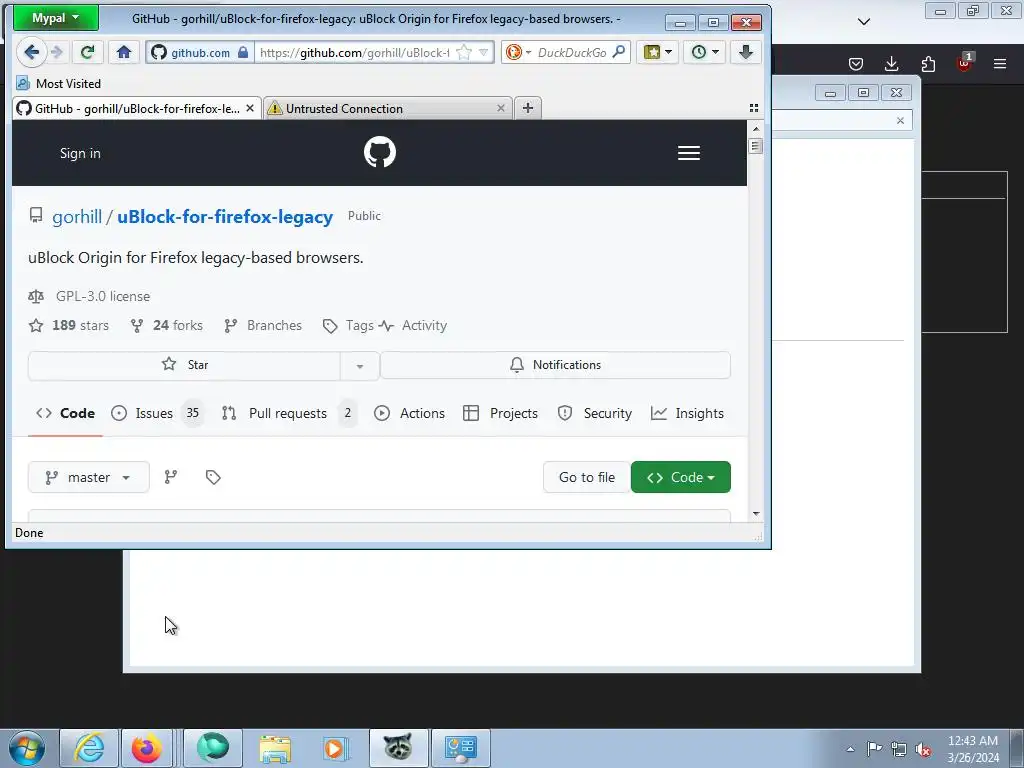
Task: Open the history clock toolbar button
Action: tap(705, 52)
